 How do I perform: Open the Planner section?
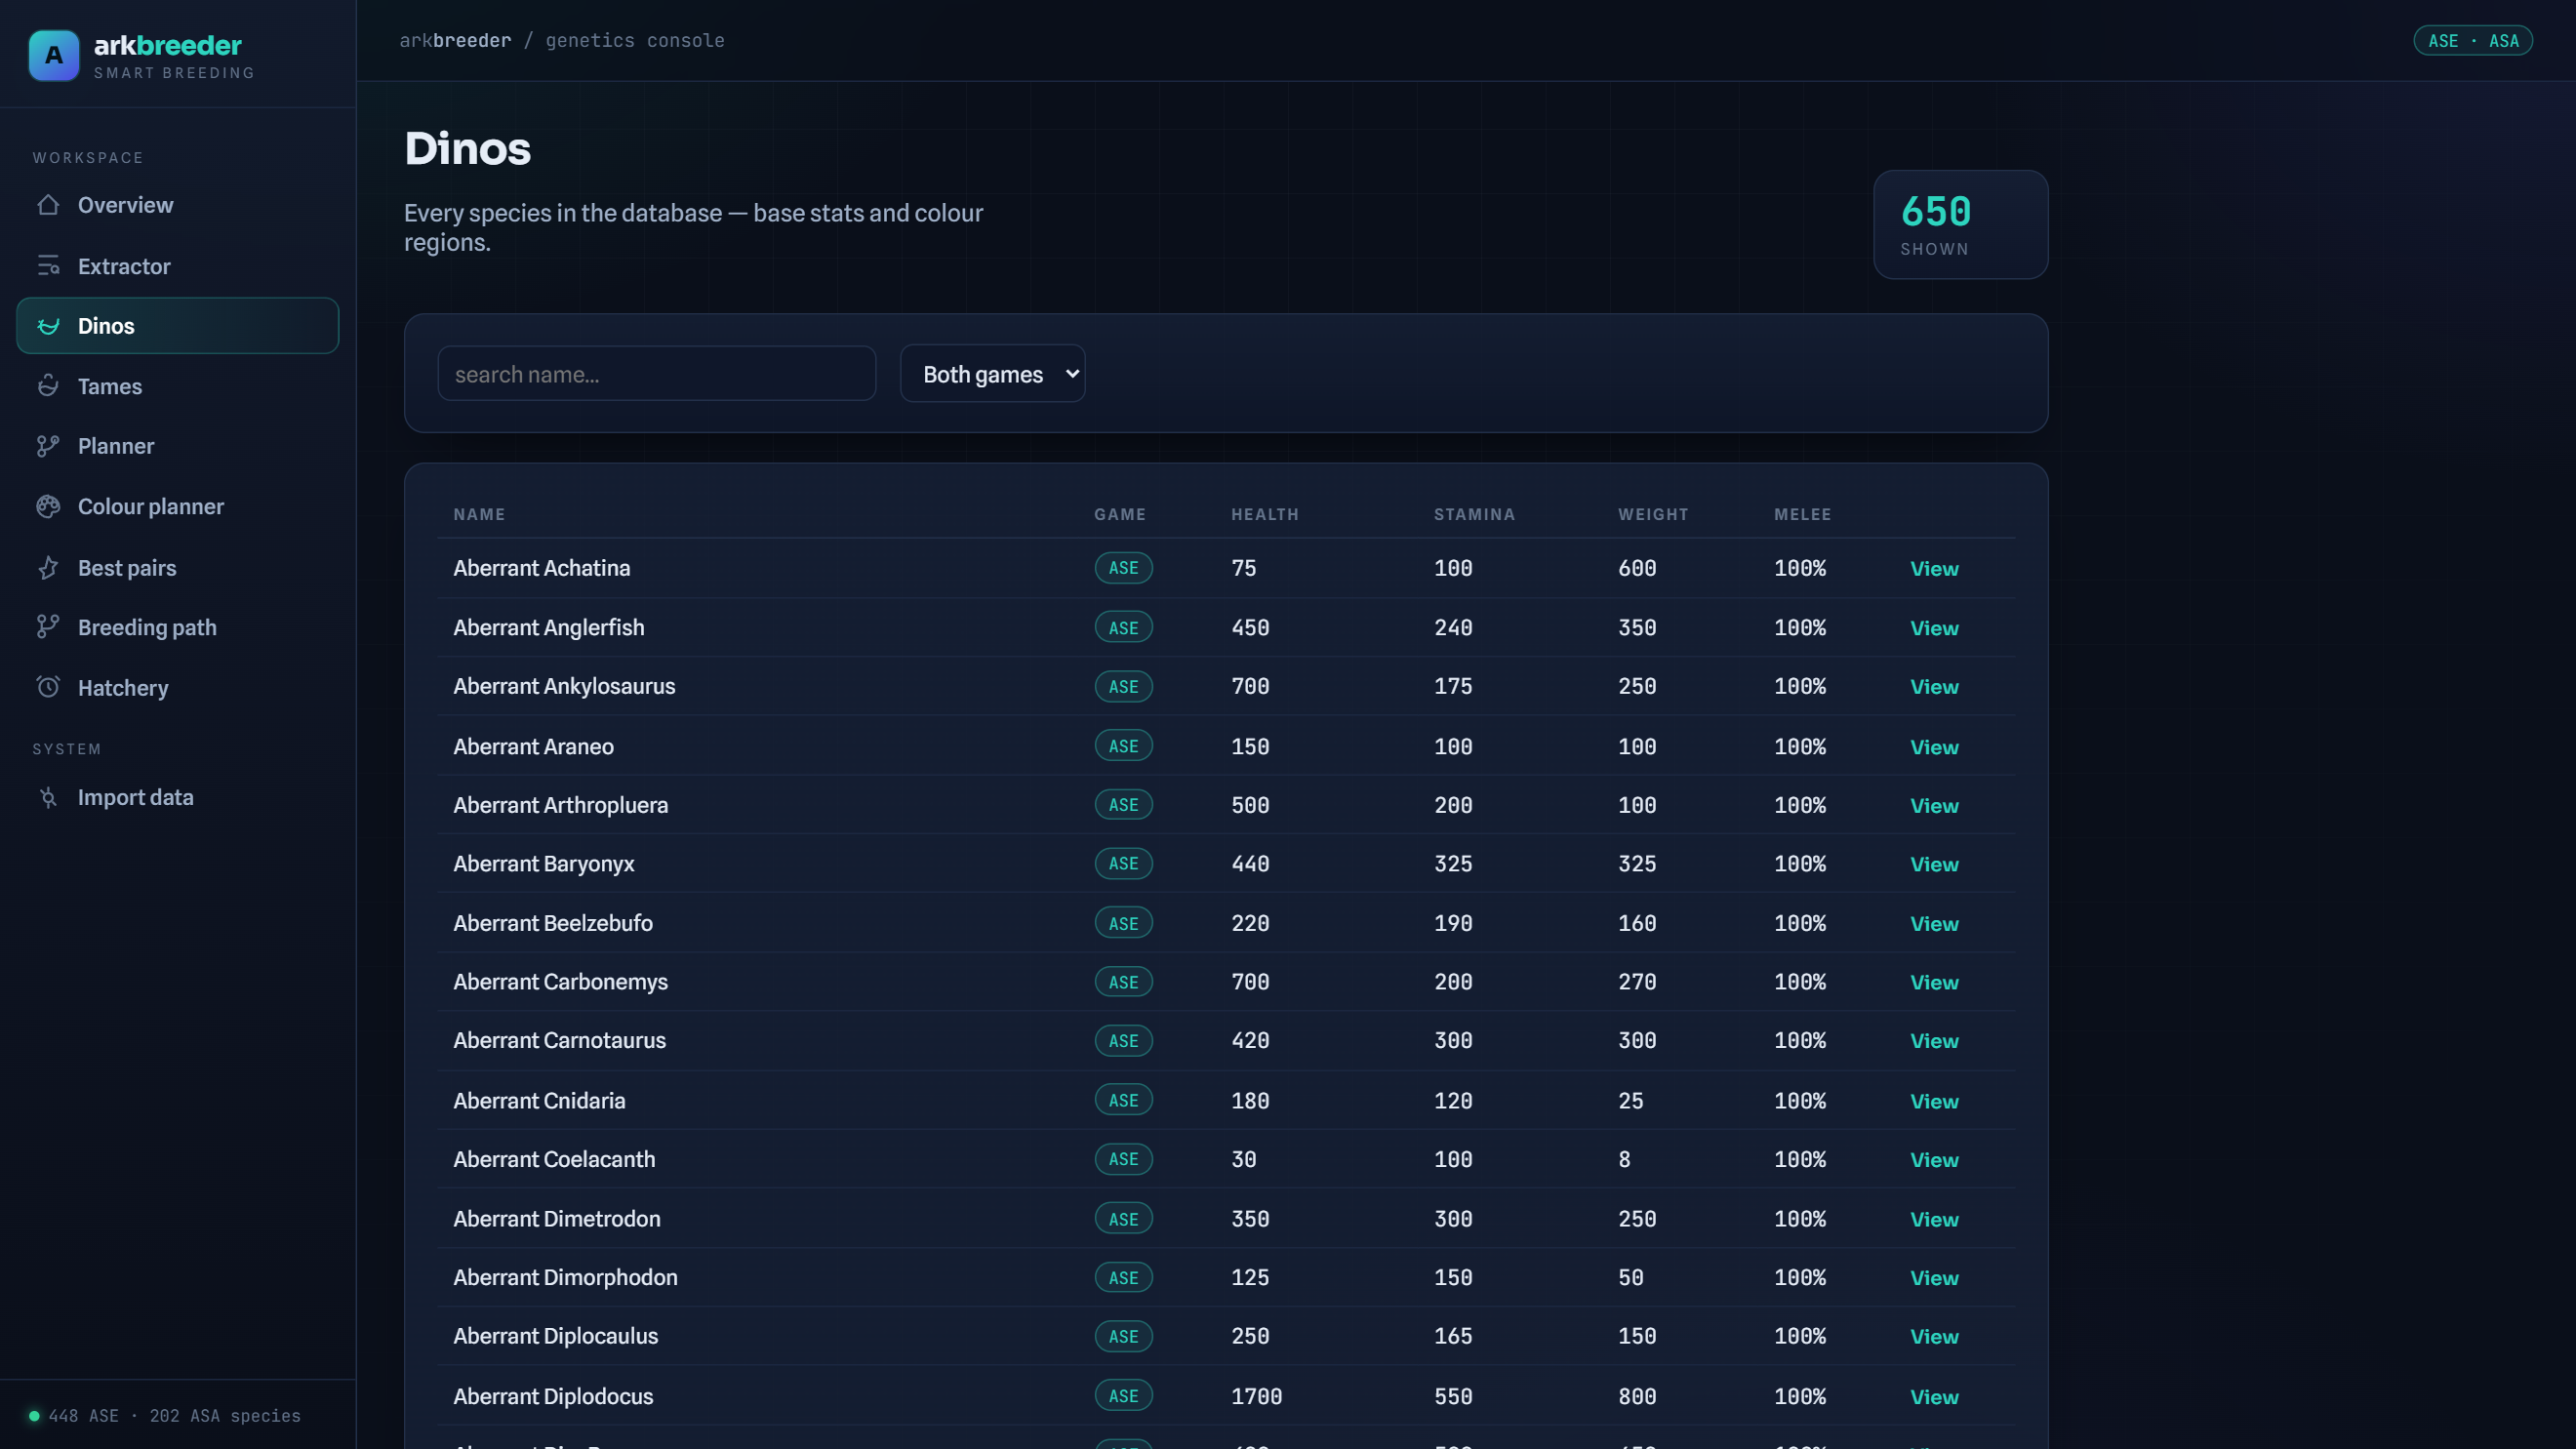point(177,446)
